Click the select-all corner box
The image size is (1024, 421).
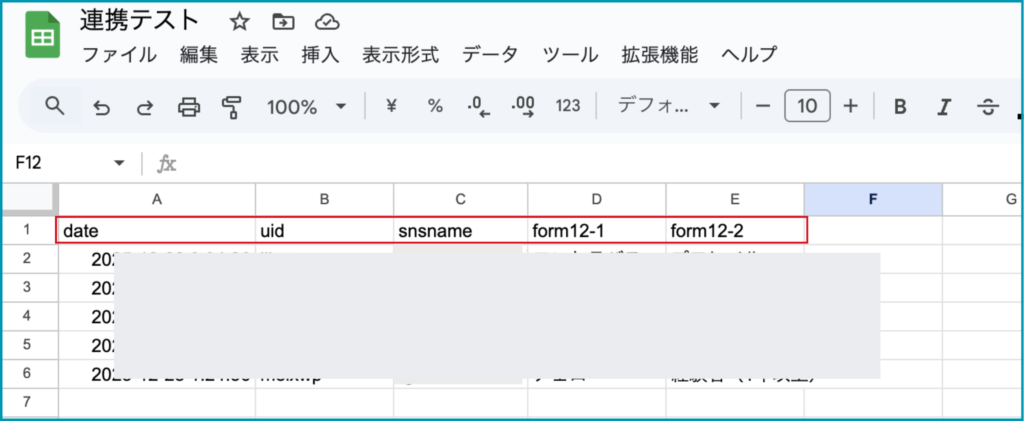(x=29, y=198)
